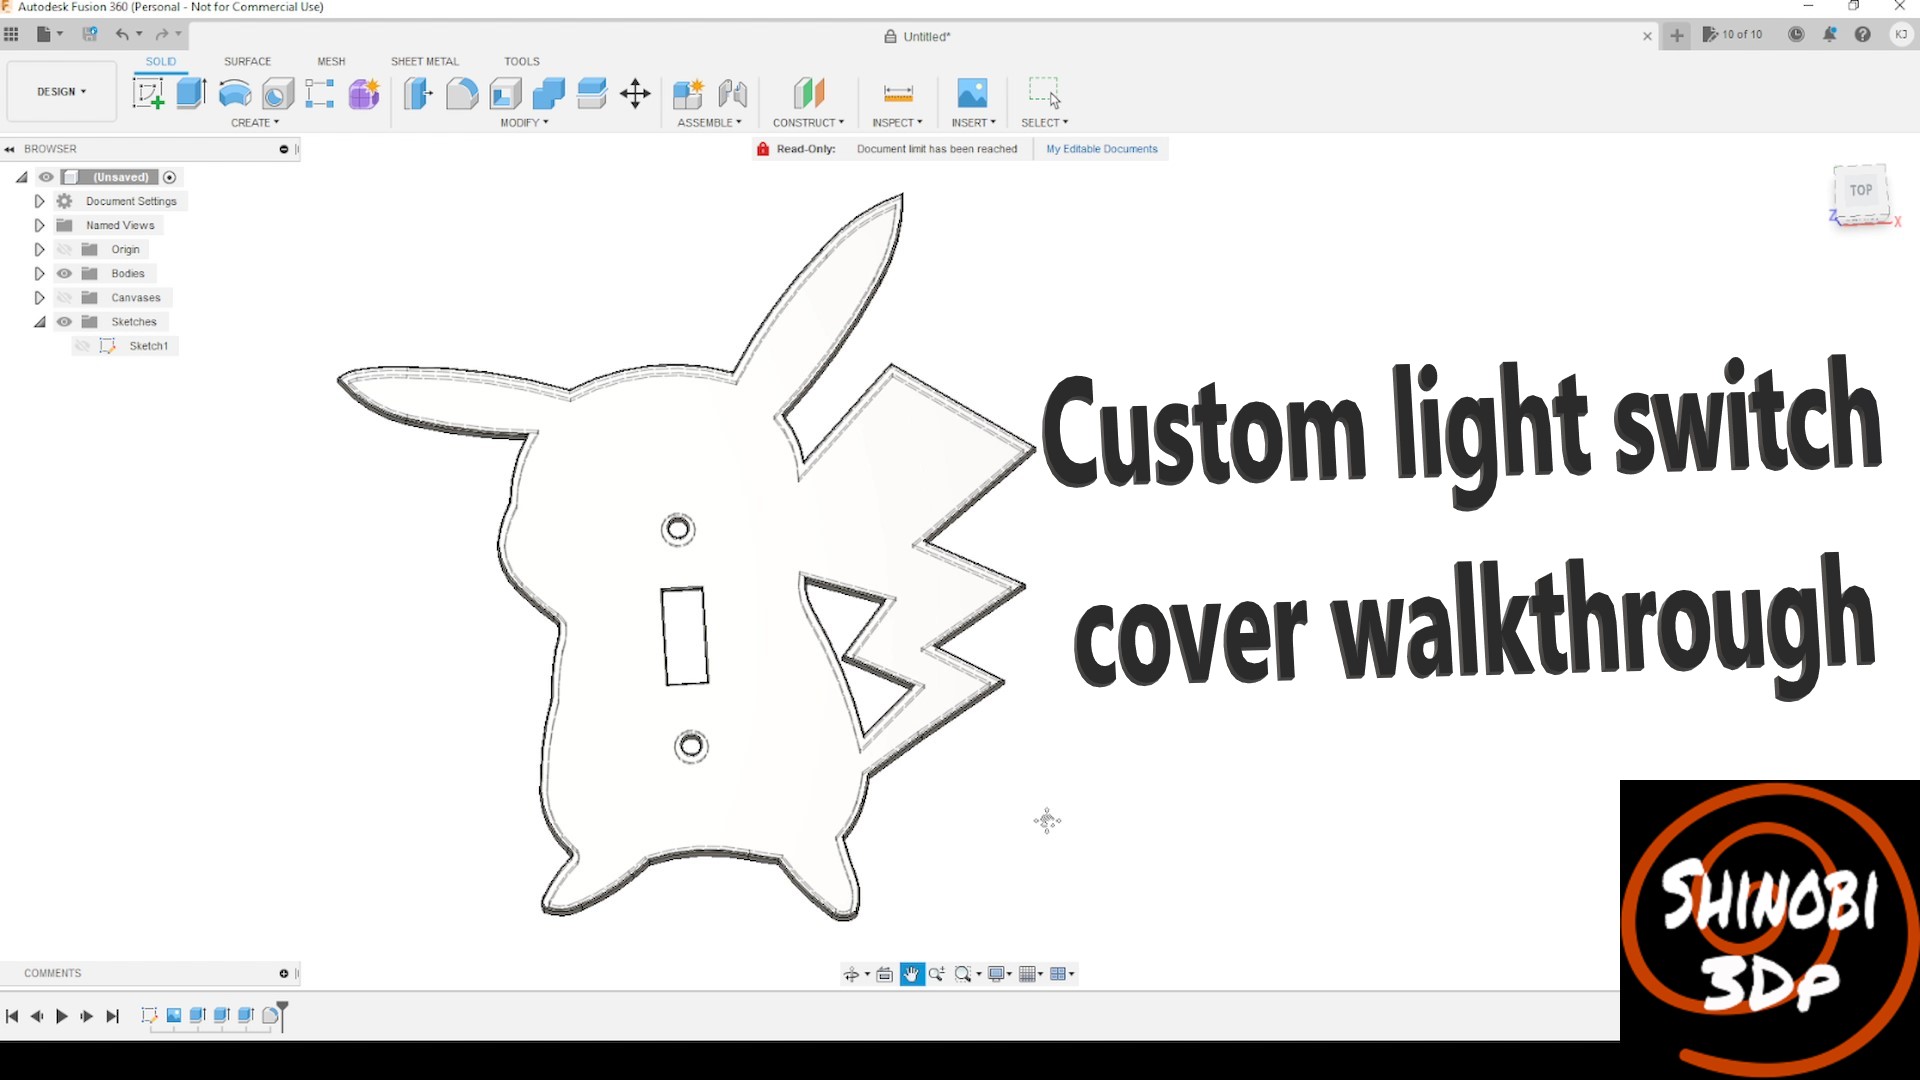Select the Move/Copy tool
This screenshot has height=1080, width=1920.
pyautogui.click(x=635, y=94)
